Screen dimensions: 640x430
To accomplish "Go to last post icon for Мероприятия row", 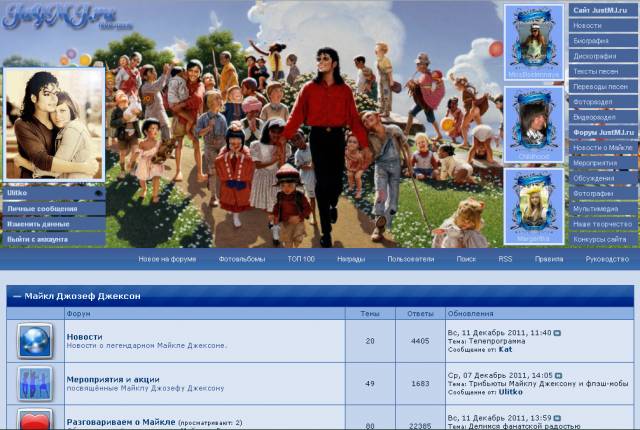I will pos(557,376).
